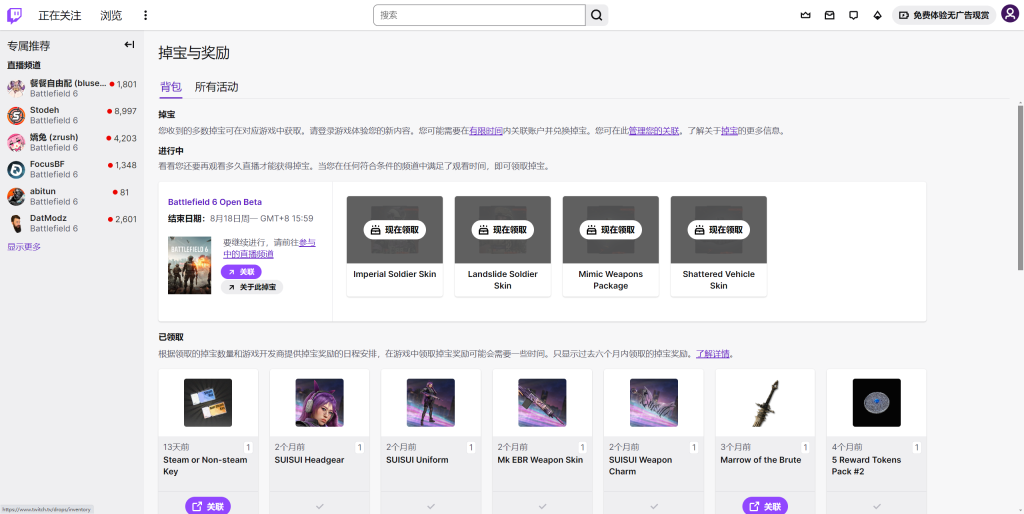Select Stodeh channel name text
Image resolution: width=1024 pixels, height=514 pixels.
[x=44, y=111]
